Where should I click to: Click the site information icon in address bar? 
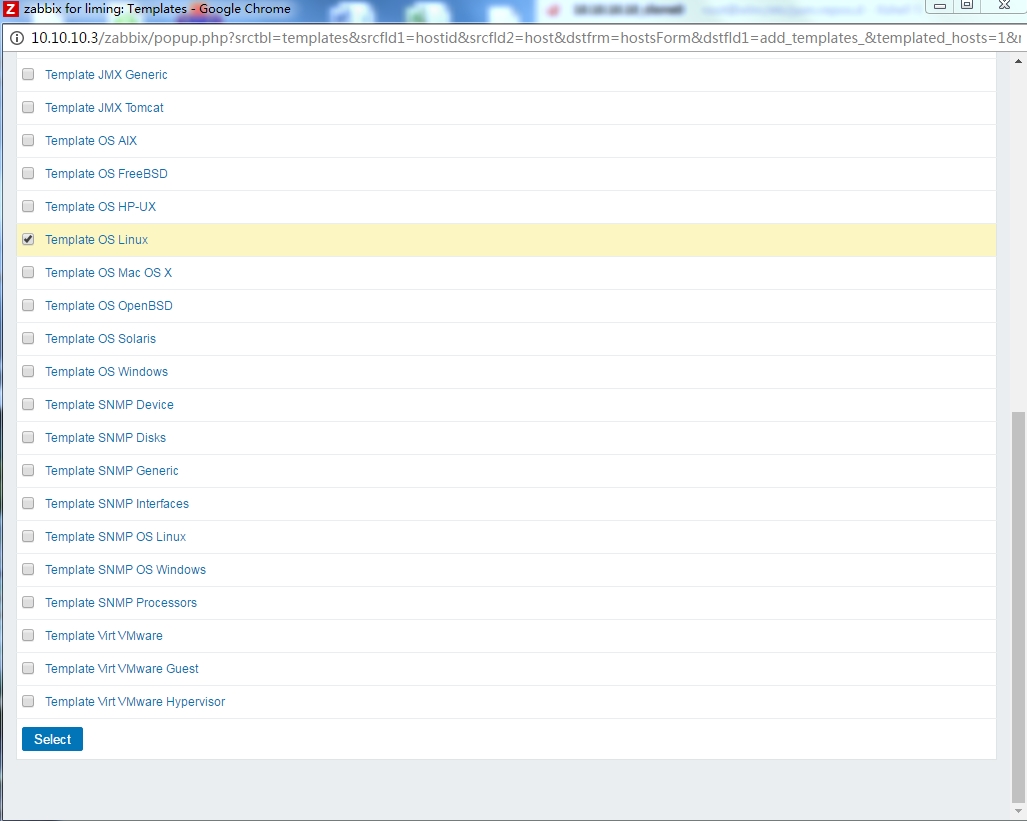click(x=17, y=38)
